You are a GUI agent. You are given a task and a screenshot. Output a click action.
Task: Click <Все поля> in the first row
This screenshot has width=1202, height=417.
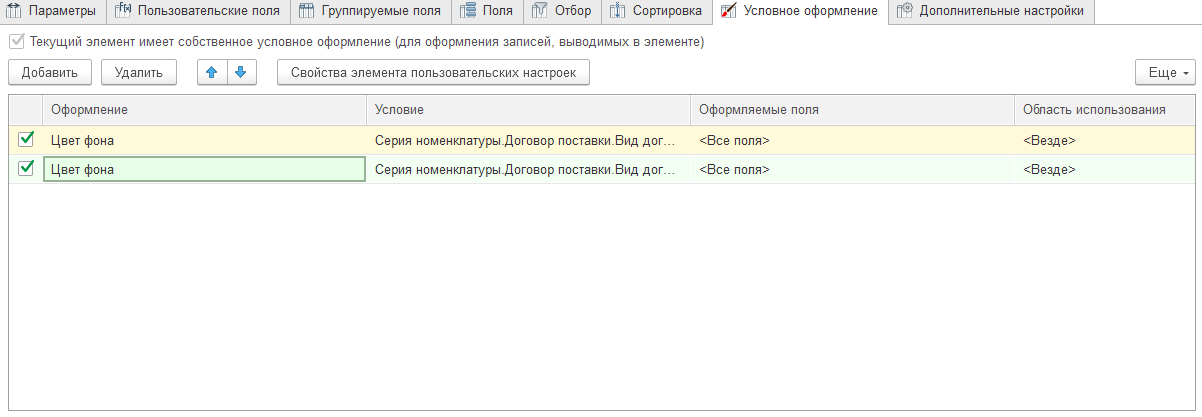[x=734, y=141]
